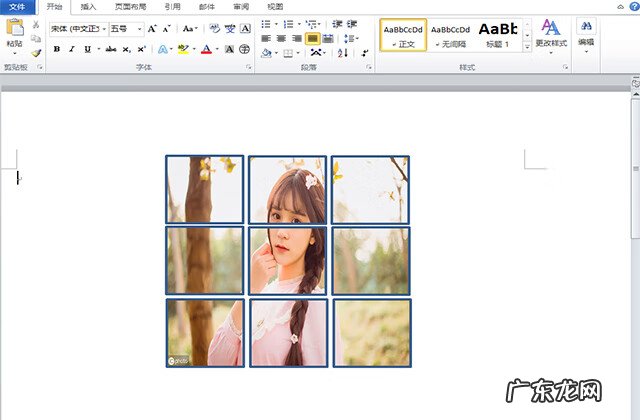Open the Page Layout (页面布局) tab
This screenshot has width=640, height=420.
tap(130, 6)
